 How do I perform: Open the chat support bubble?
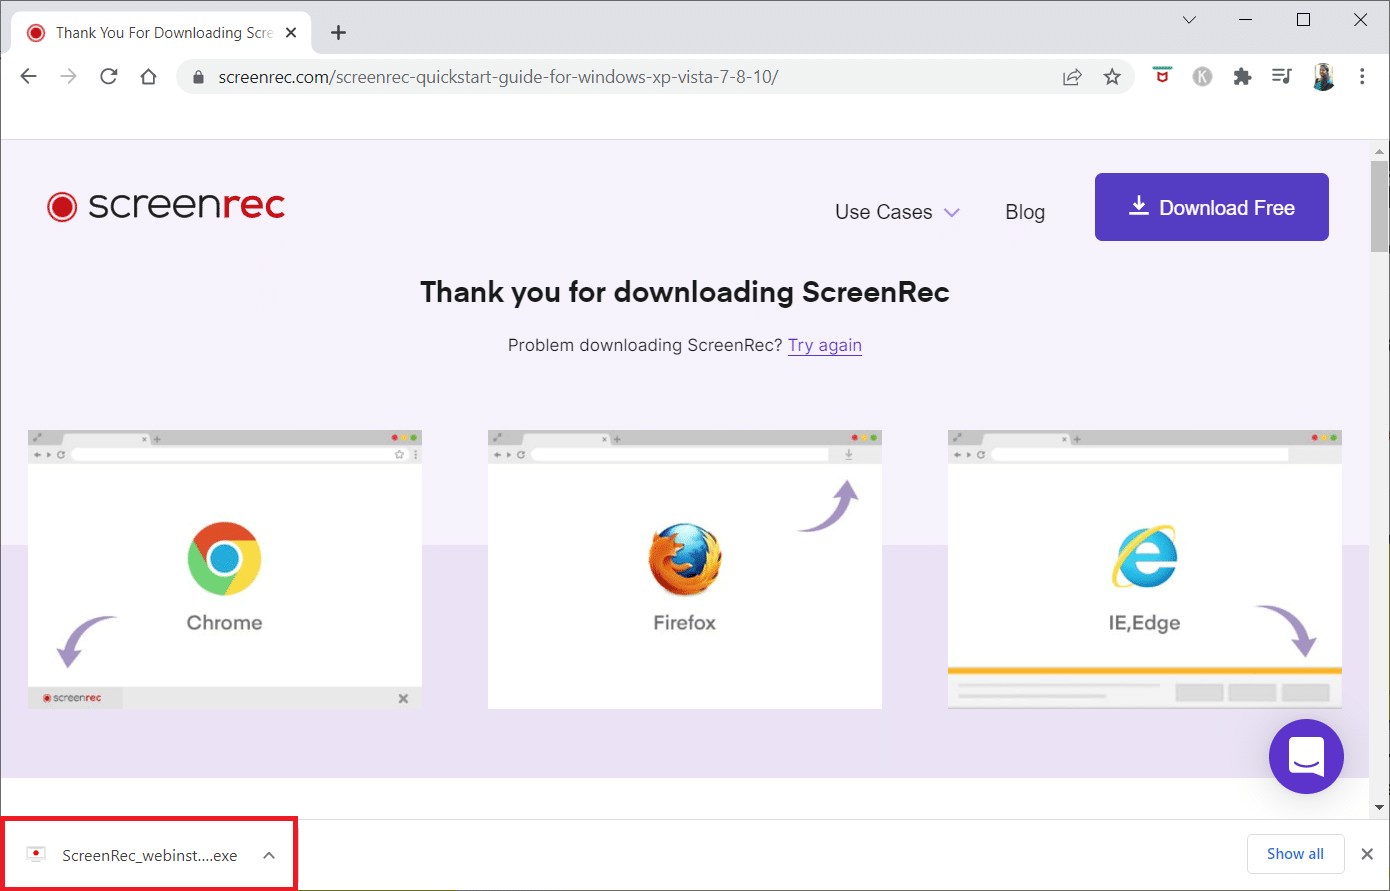pyautogui.click(x=1306, y=757)
